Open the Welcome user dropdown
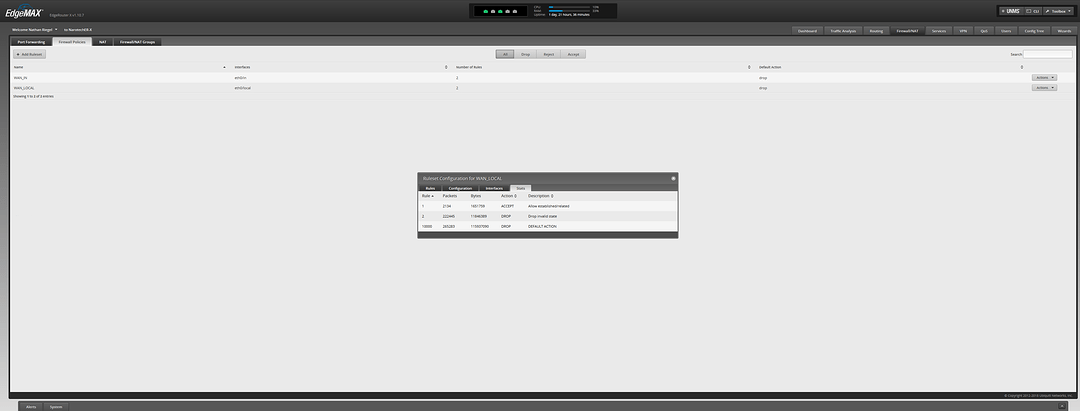1080x411 pixels. click(x=35, y=30)
